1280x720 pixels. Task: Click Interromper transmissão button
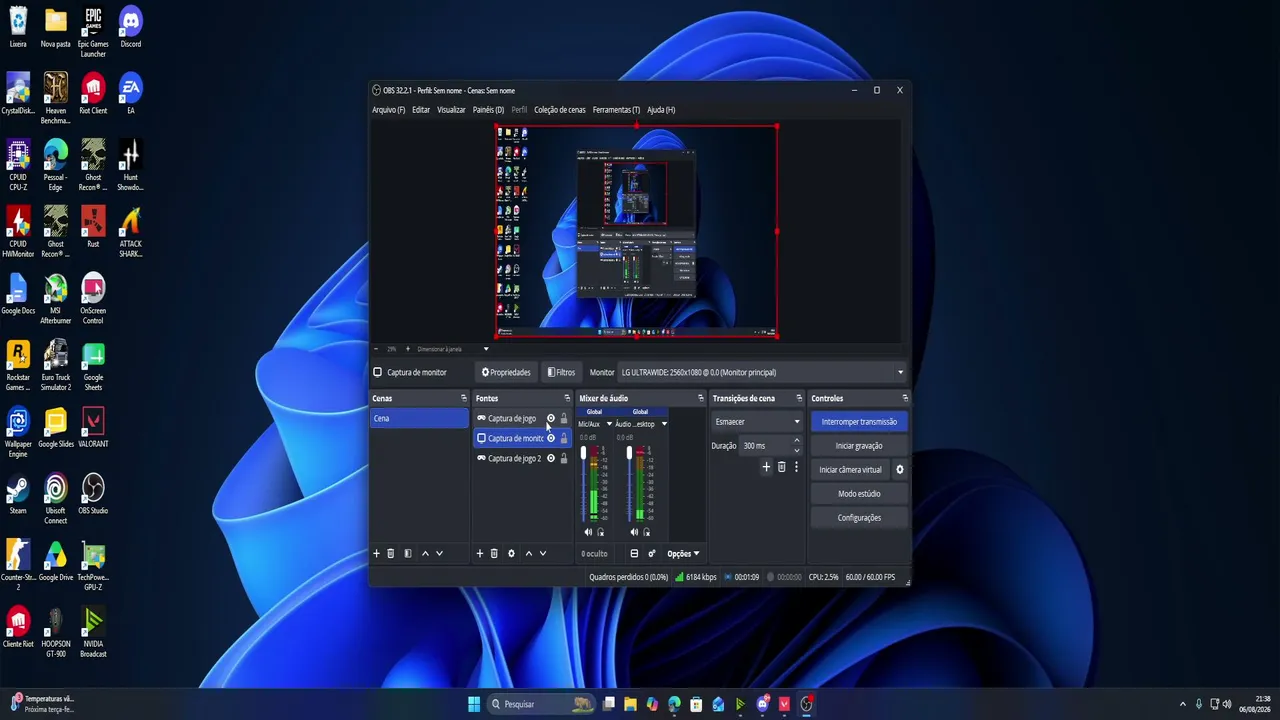coord(859,422)
